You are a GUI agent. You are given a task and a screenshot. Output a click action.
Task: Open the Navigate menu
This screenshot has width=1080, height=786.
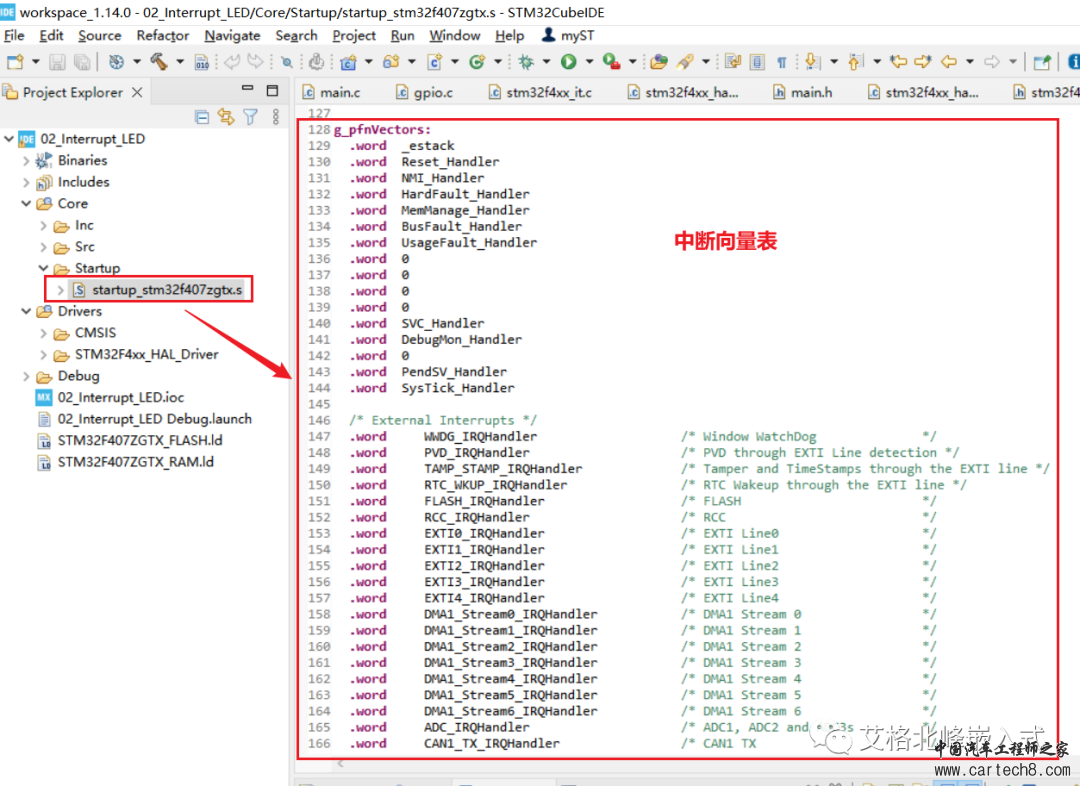[232, 36]
